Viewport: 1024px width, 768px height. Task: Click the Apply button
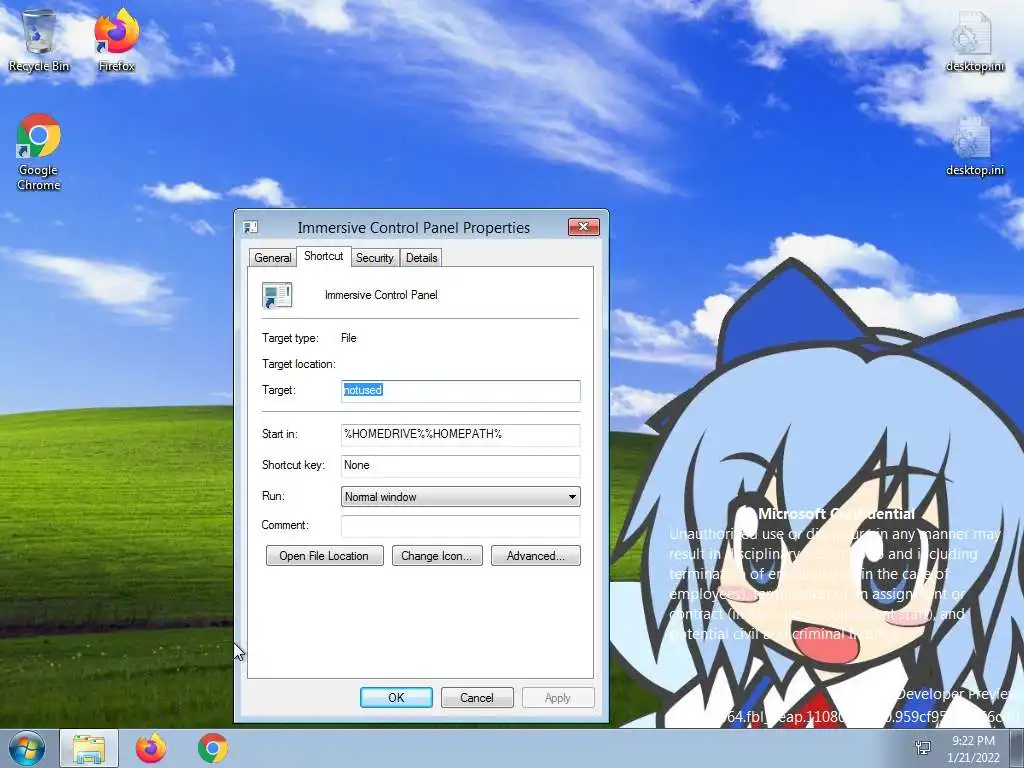[558, 697]
